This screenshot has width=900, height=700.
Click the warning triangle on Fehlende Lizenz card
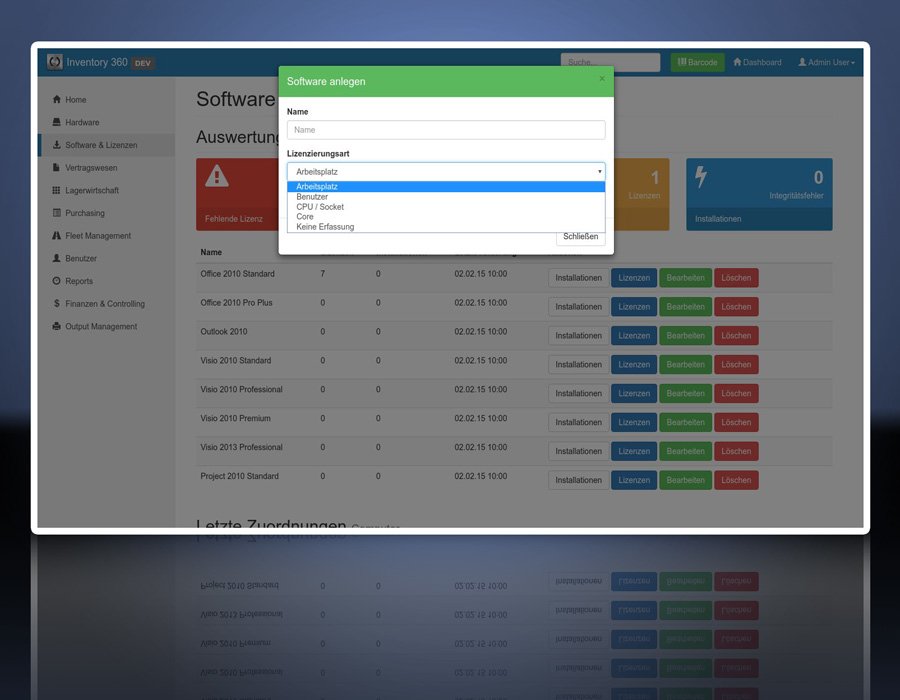(217, 176)
